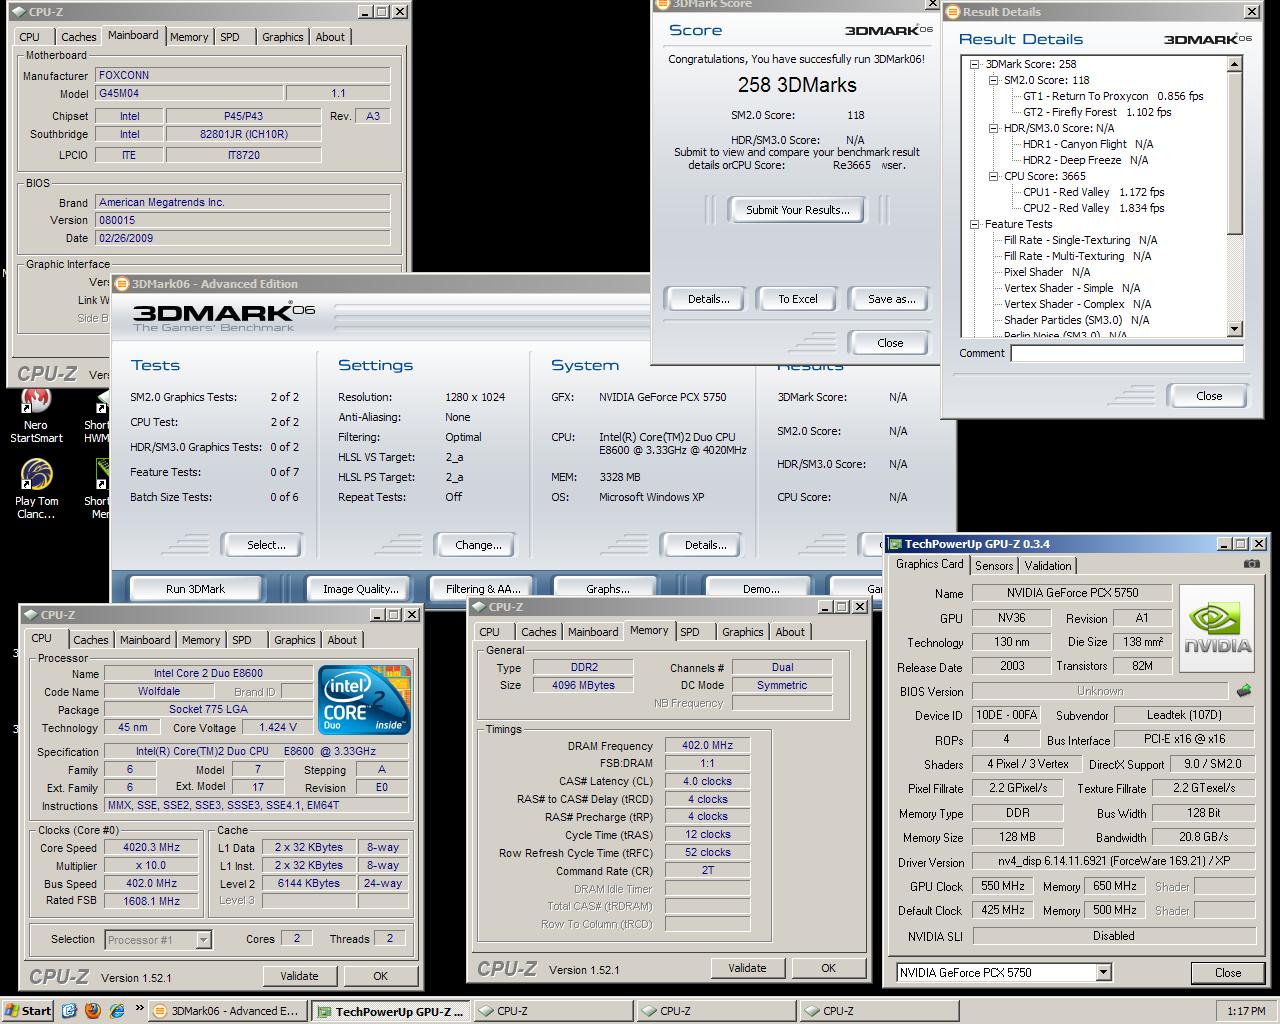
Task: Collapse the SM2.0 Score tree node
Action: tap(994, 80)
